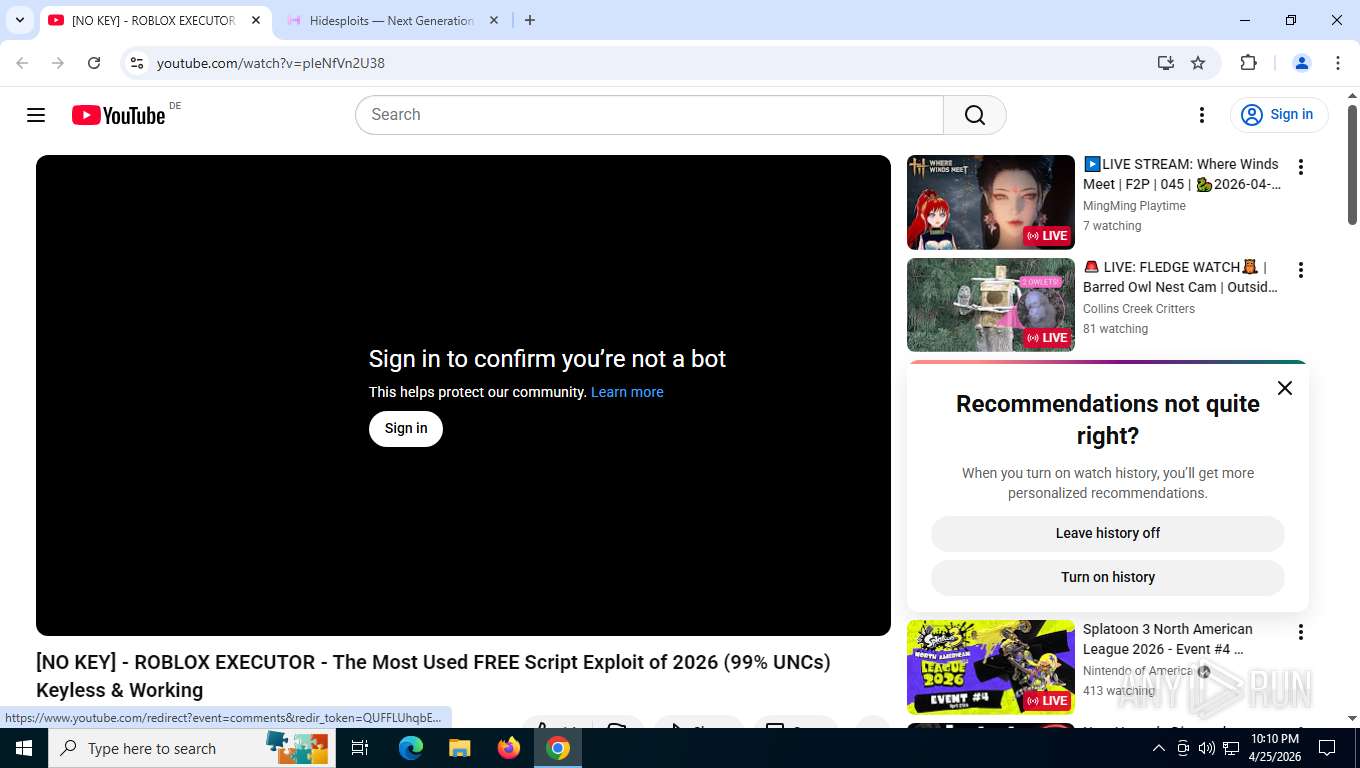Close the recommendations popup
Viewport: 1360px width, 768px height.
[x=1285, y=388]
